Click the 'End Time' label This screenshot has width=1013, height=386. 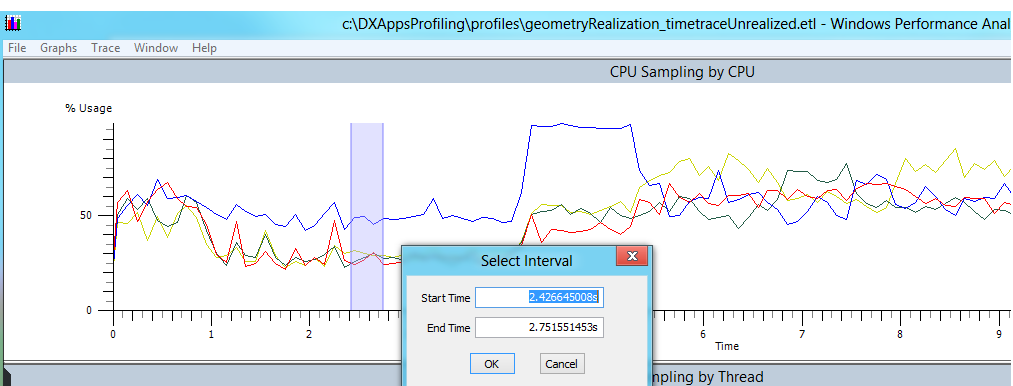pos(448,328)
